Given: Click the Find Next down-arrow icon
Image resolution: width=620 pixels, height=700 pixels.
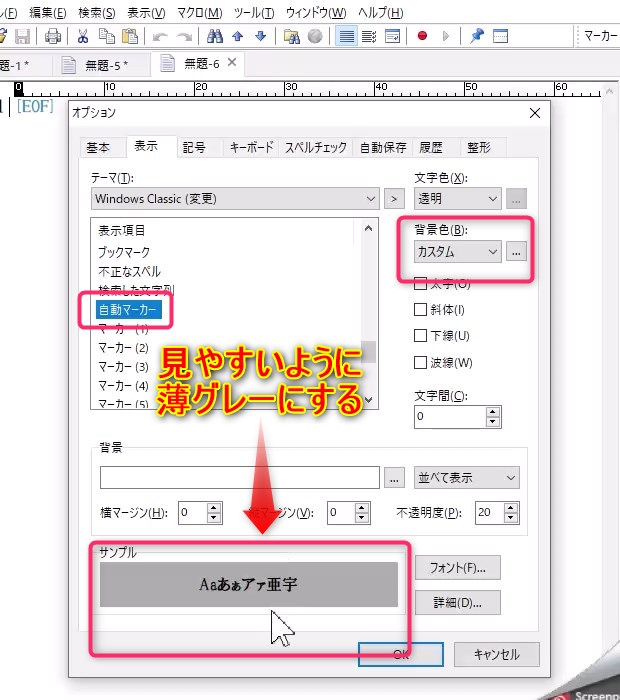Looking at the screenshot, I should 260,36.
